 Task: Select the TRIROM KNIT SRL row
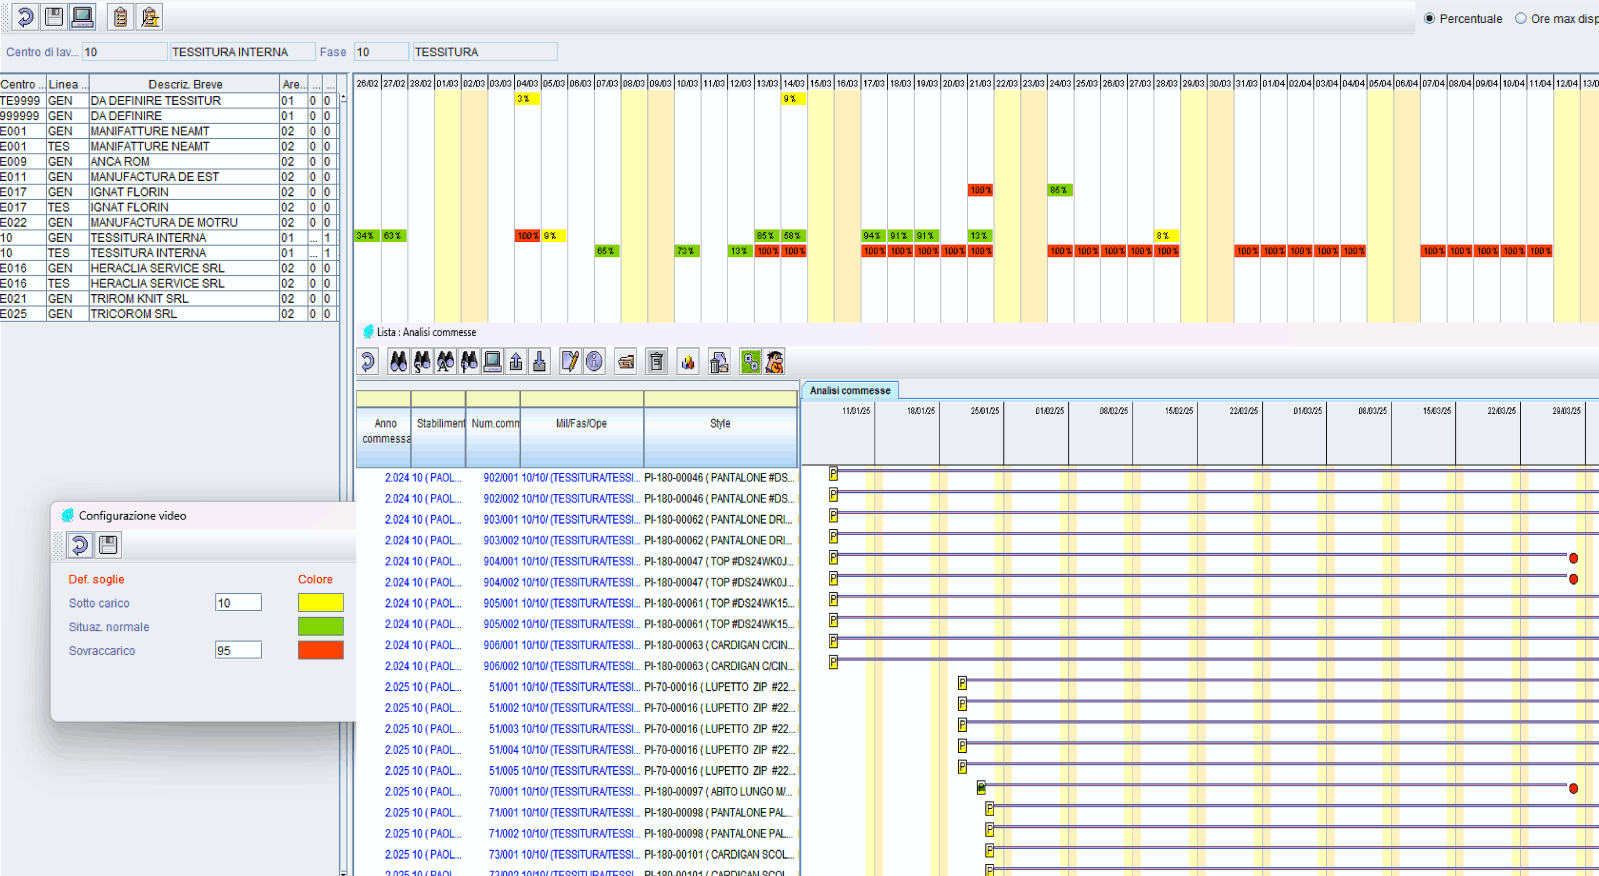(167, 299)
